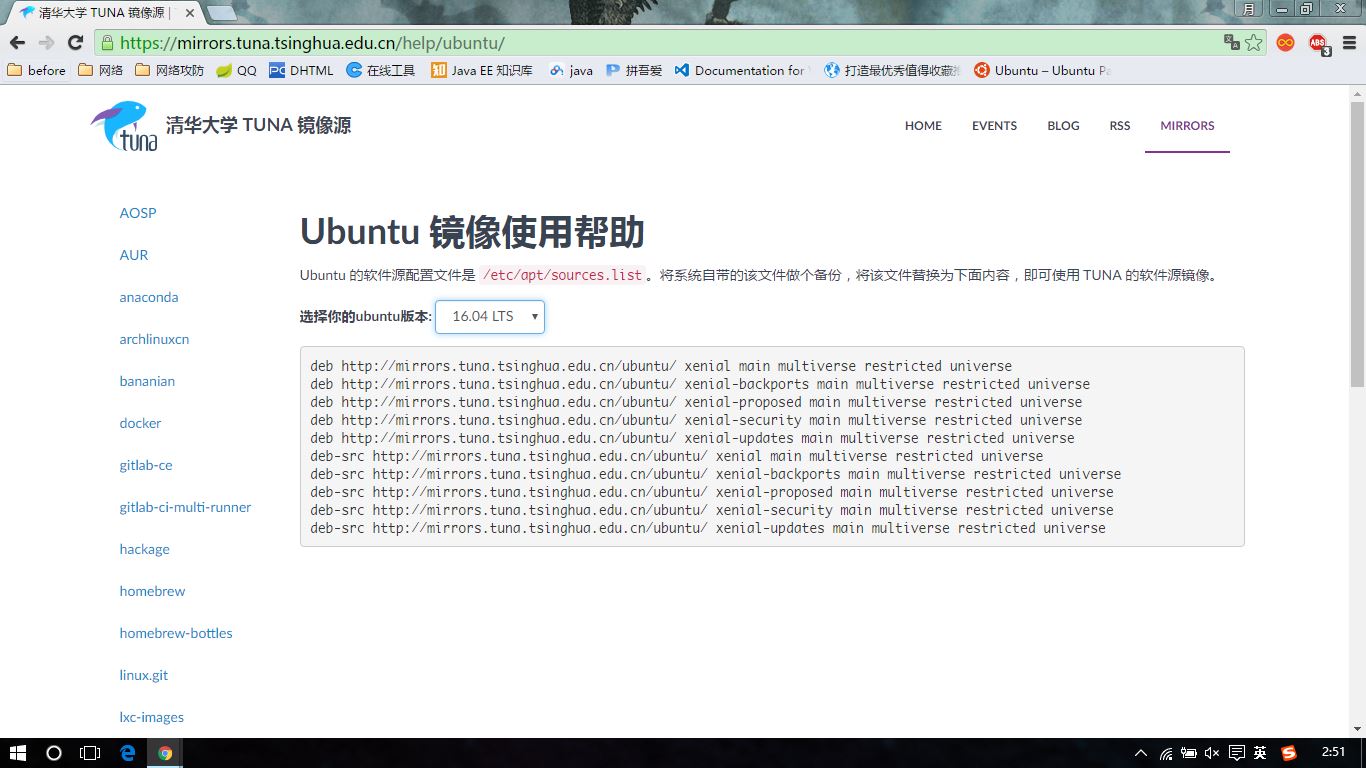1366x768 pixels.
Task: Open a new tab next to the TUNA tab
Action: [x=222, y=13]
